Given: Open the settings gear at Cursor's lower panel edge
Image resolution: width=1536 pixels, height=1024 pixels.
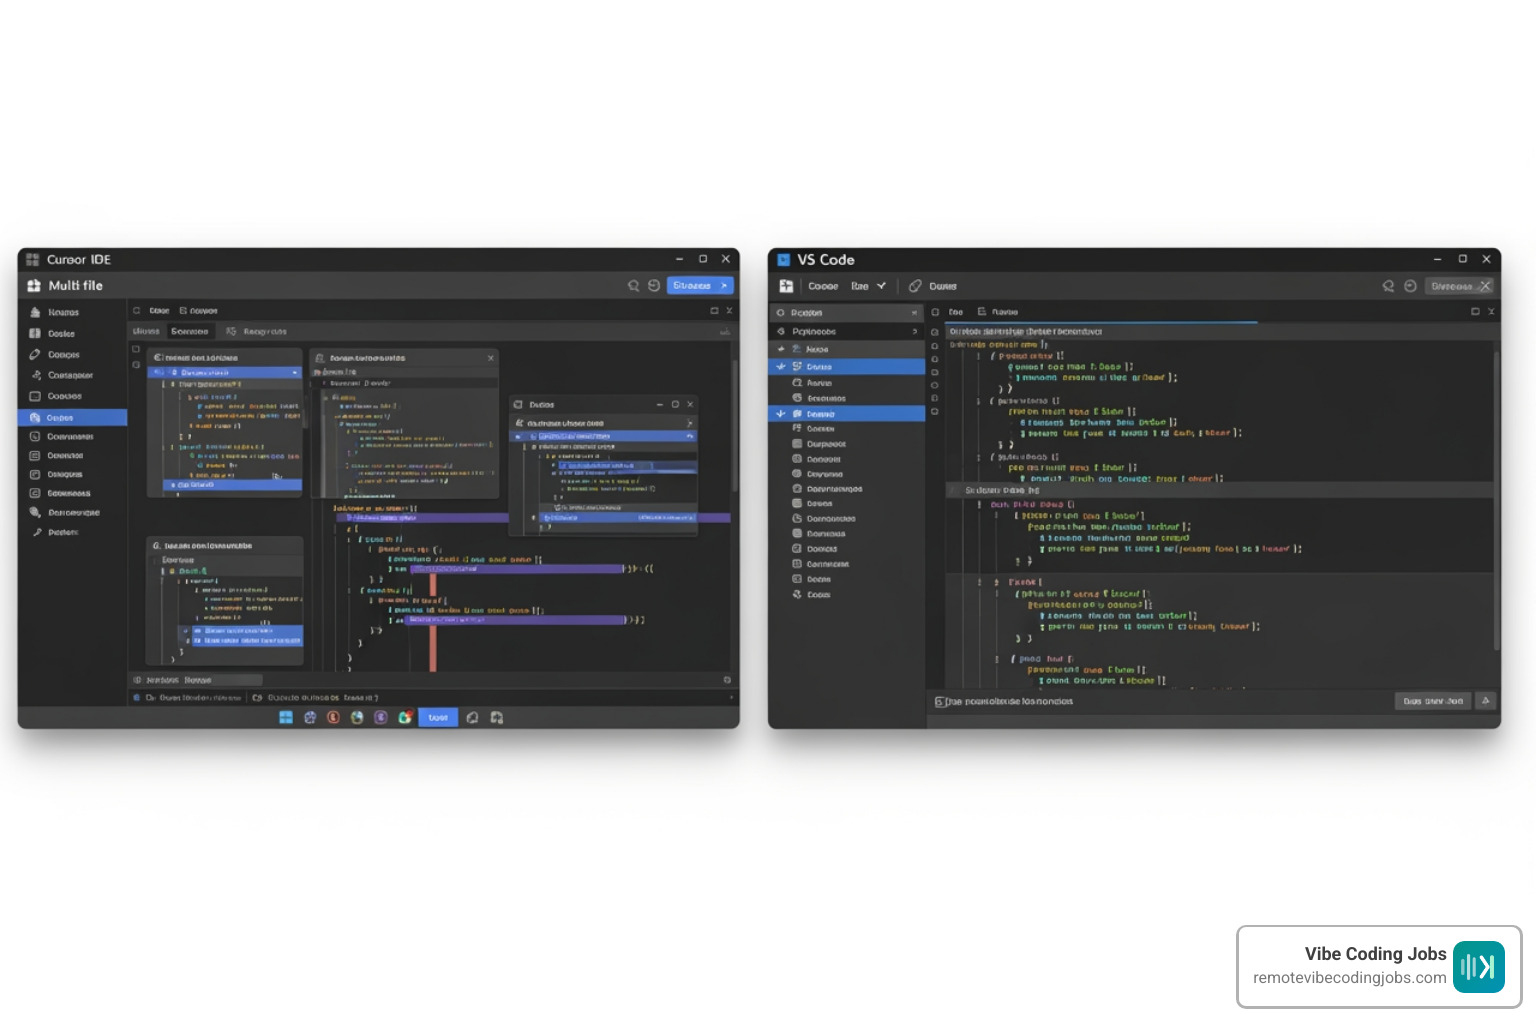Looking at the screenshot, I should point(727,679).
